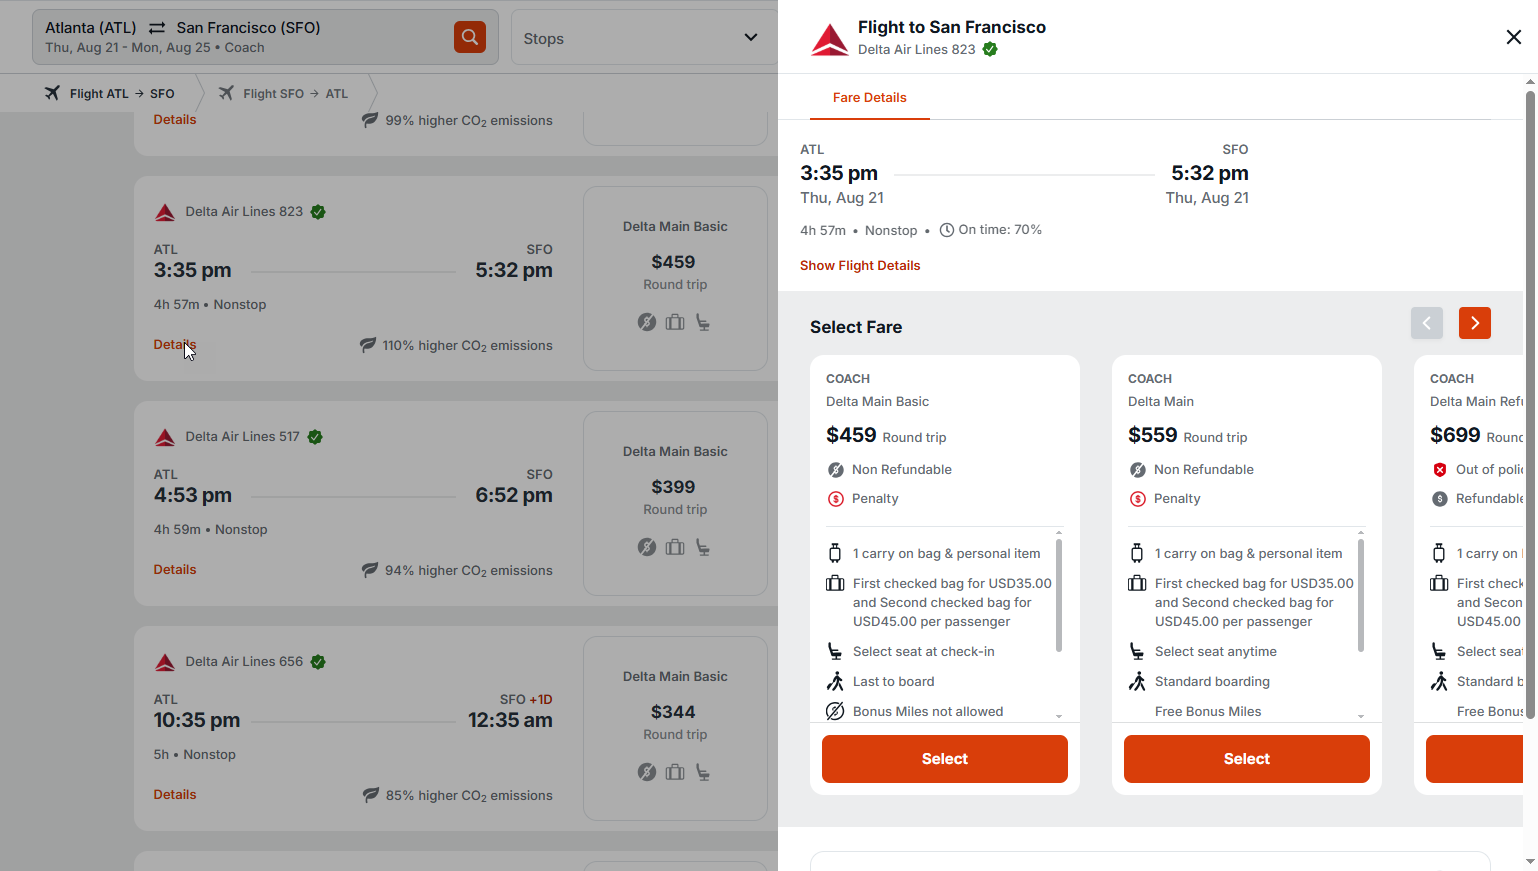Click verified badge next to Delta Air Lines 656
The width and height of the screenshot is (1538, 871).
(x=318, y=662)
